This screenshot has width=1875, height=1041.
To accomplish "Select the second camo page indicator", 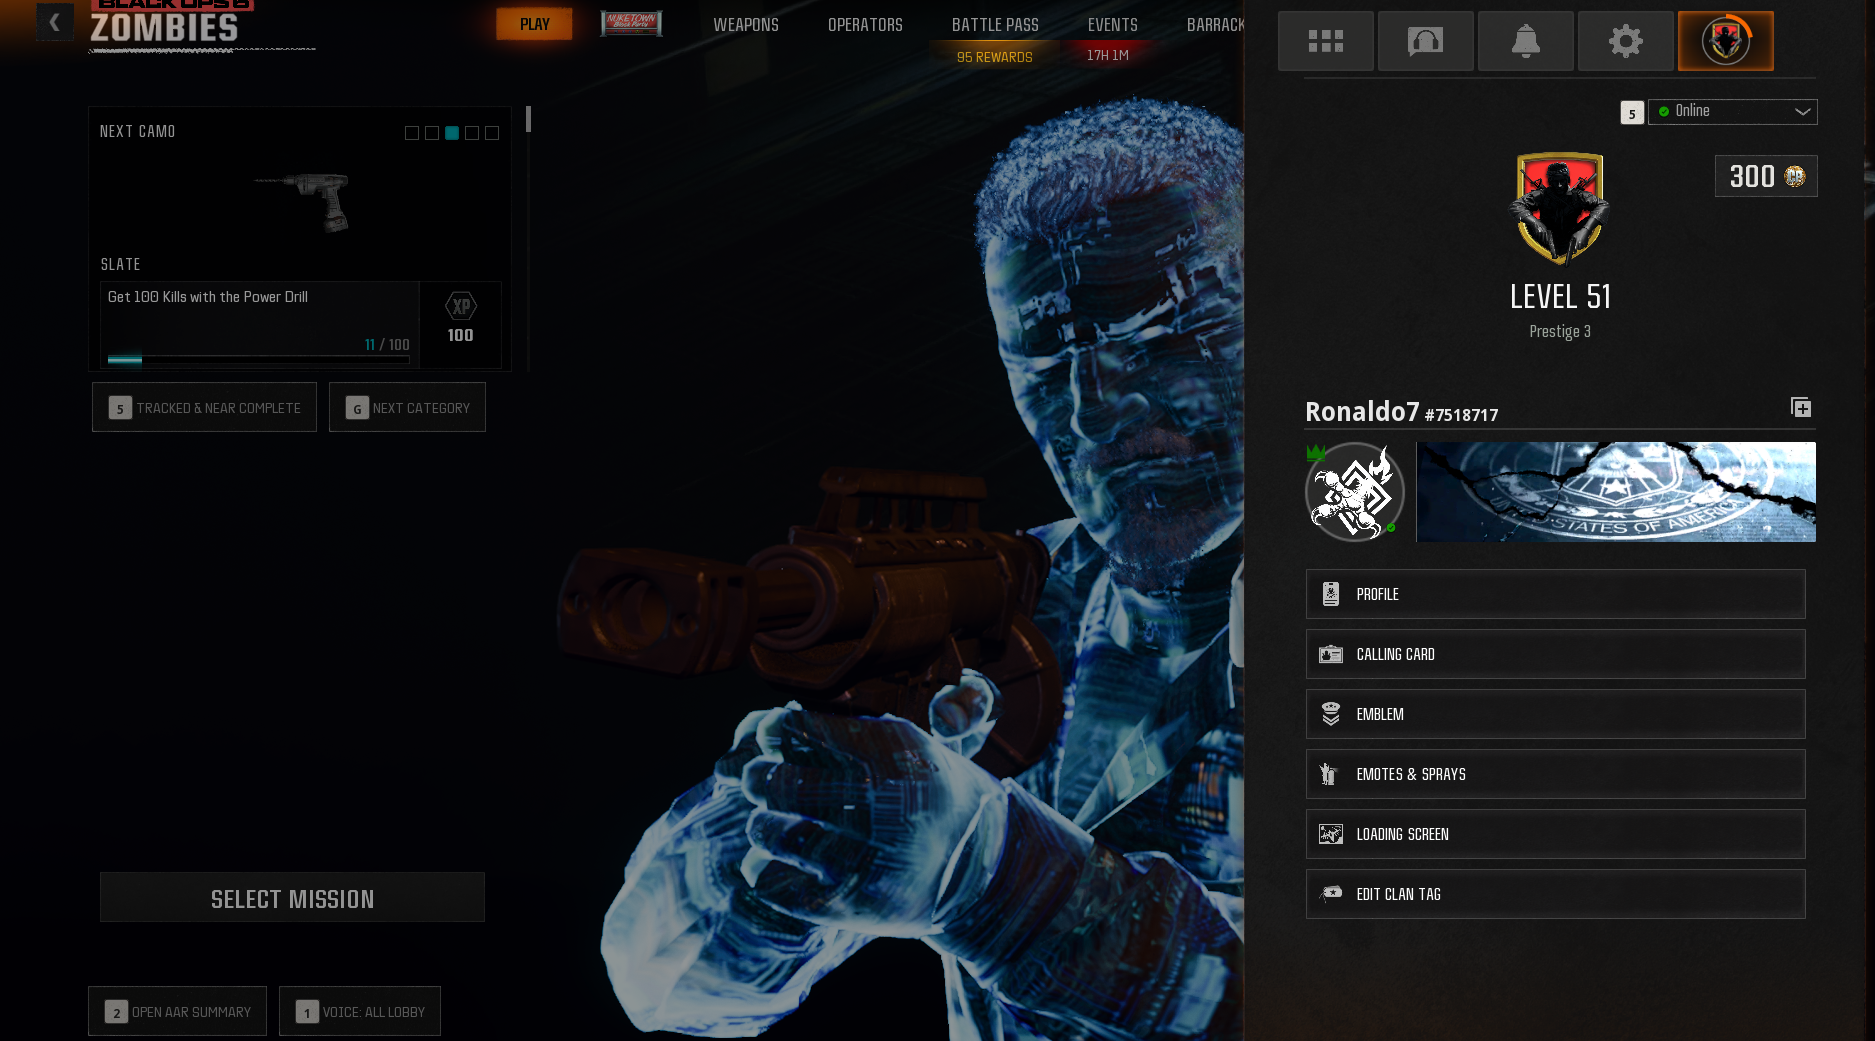I will click(431, 133).
